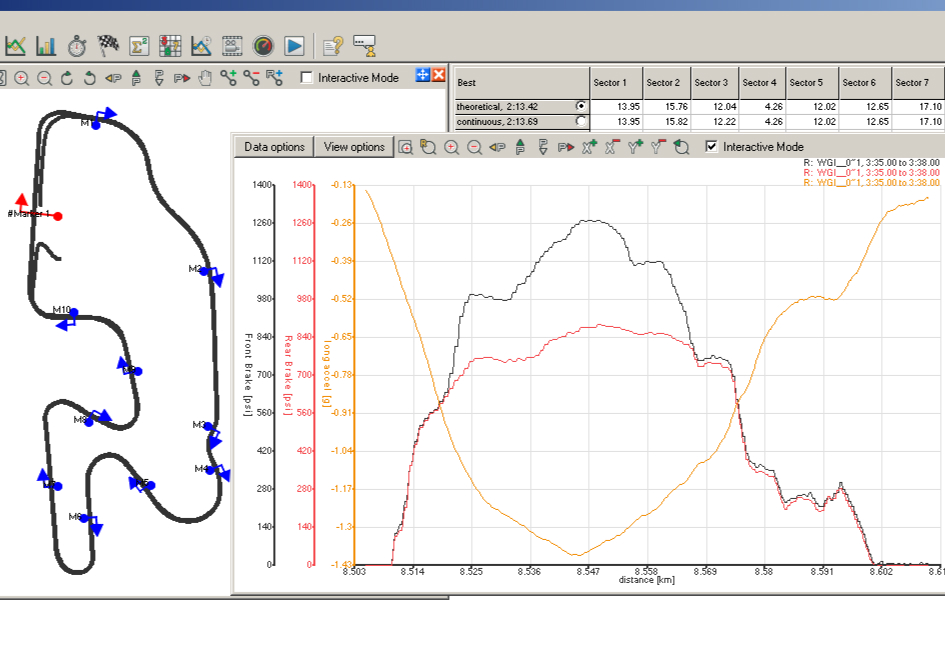Enable Interactive Mode on track map
The height and width of the screenshot is (653, 945).
click(x=306, y=77)
